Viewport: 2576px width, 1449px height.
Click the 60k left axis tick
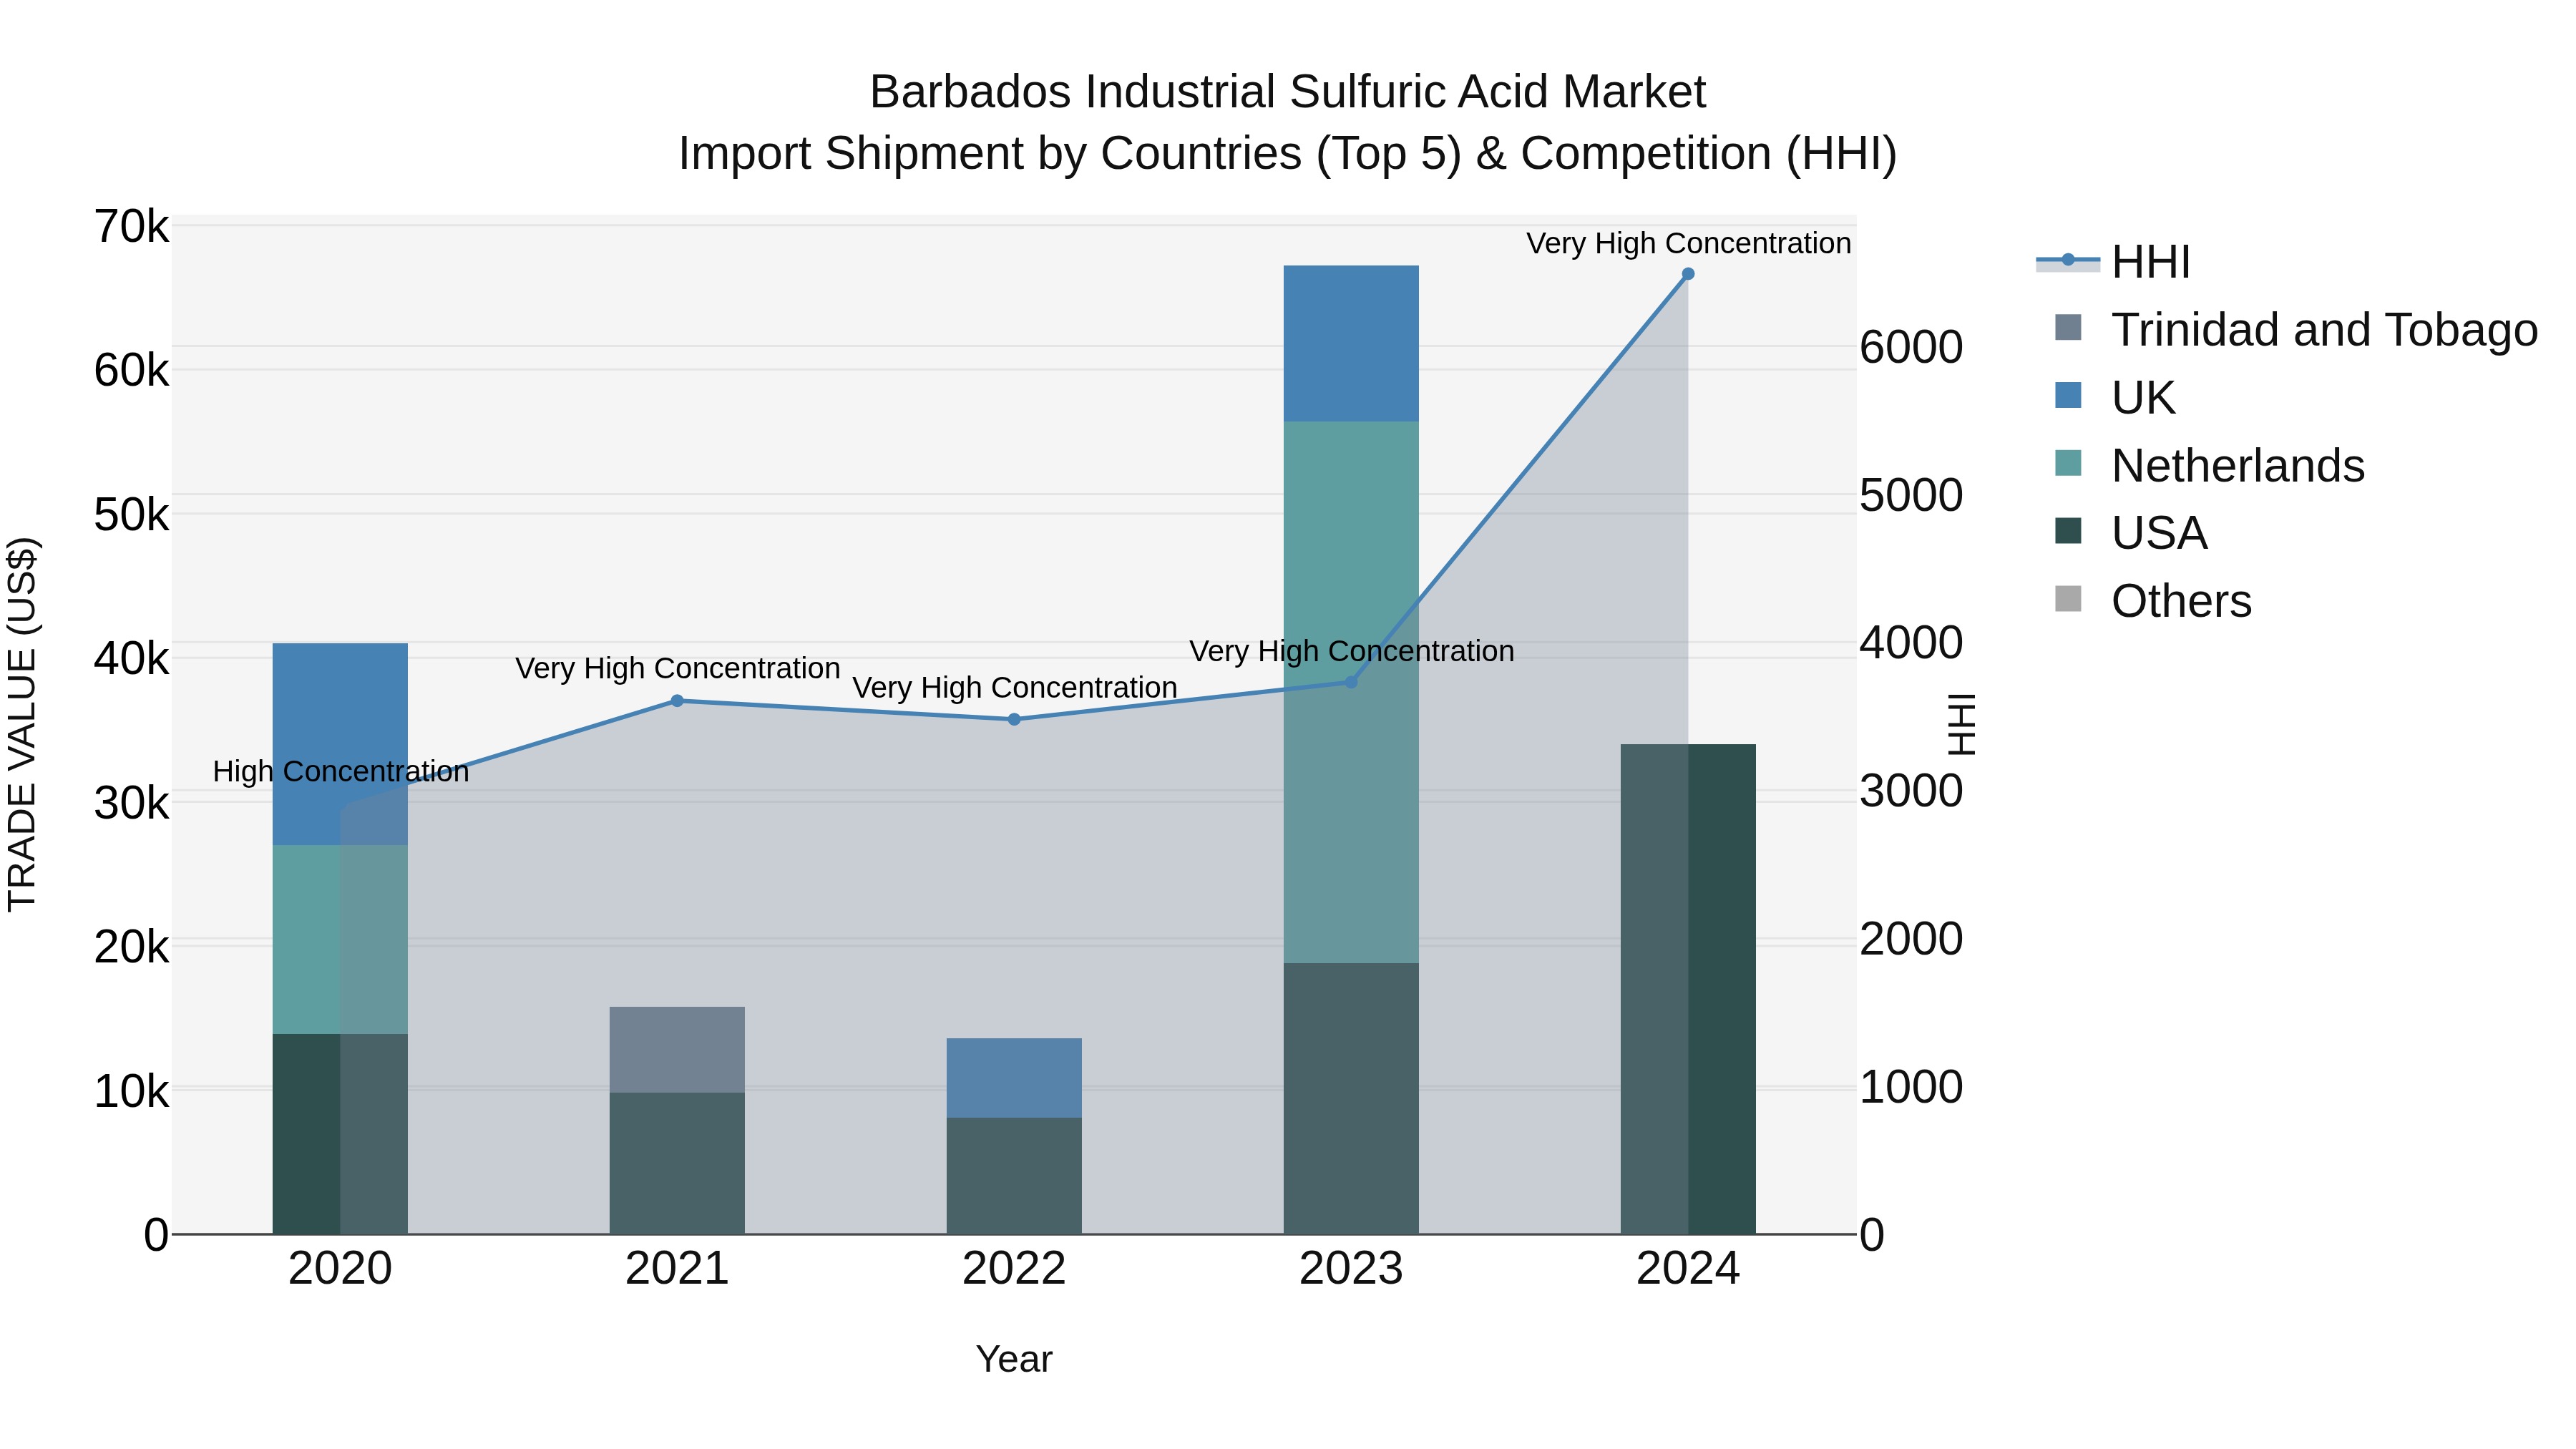click(131, 370)
